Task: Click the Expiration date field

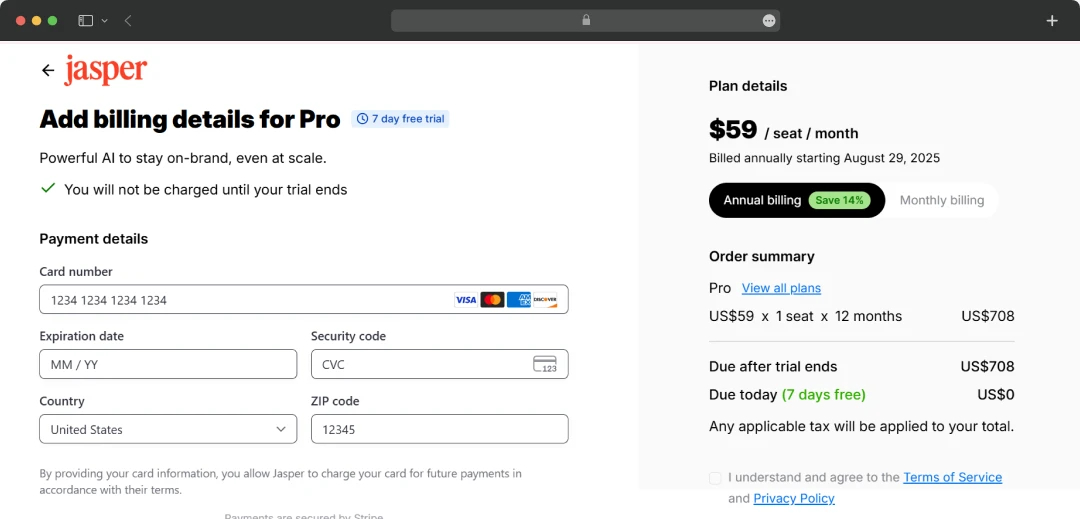Action: [x=168, y=364]
